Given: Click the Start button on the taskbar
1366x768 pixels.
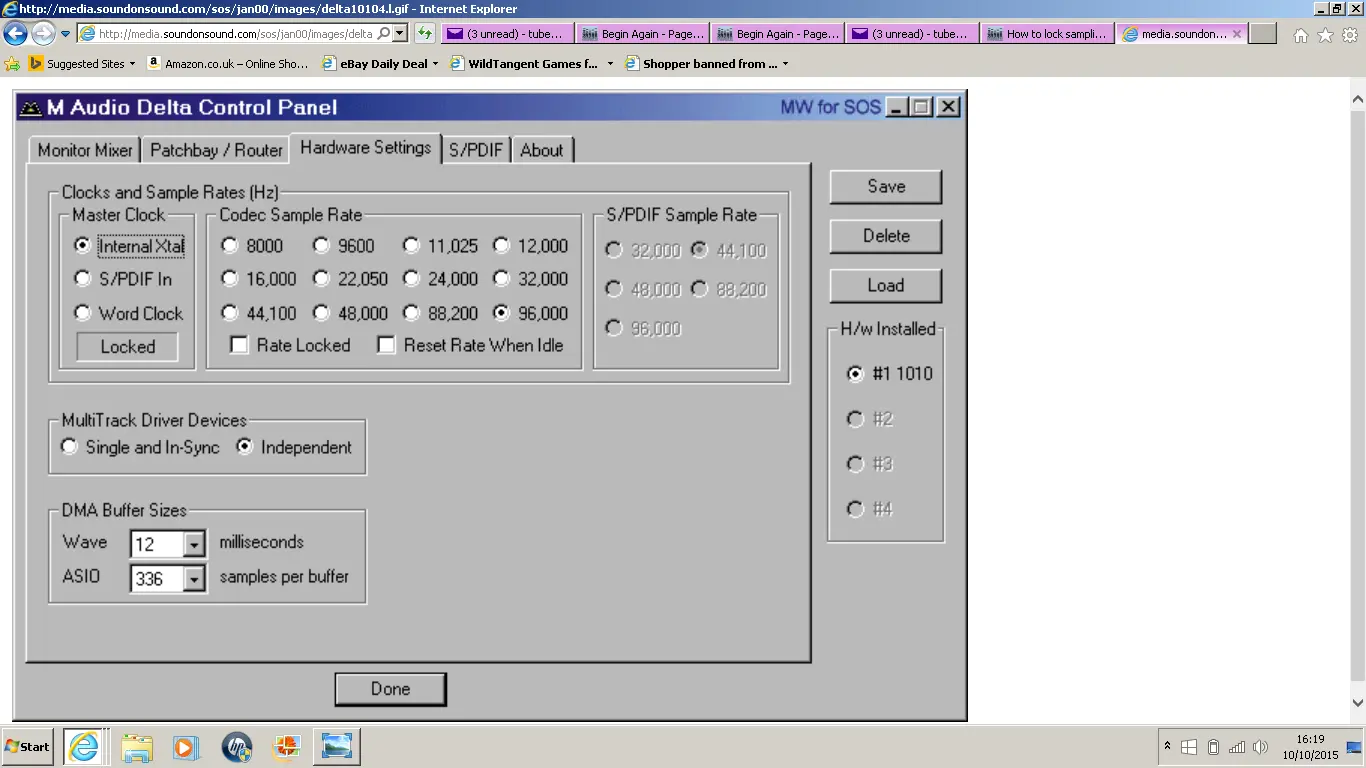Looking at the screenshot, I should tap(27, 746).
